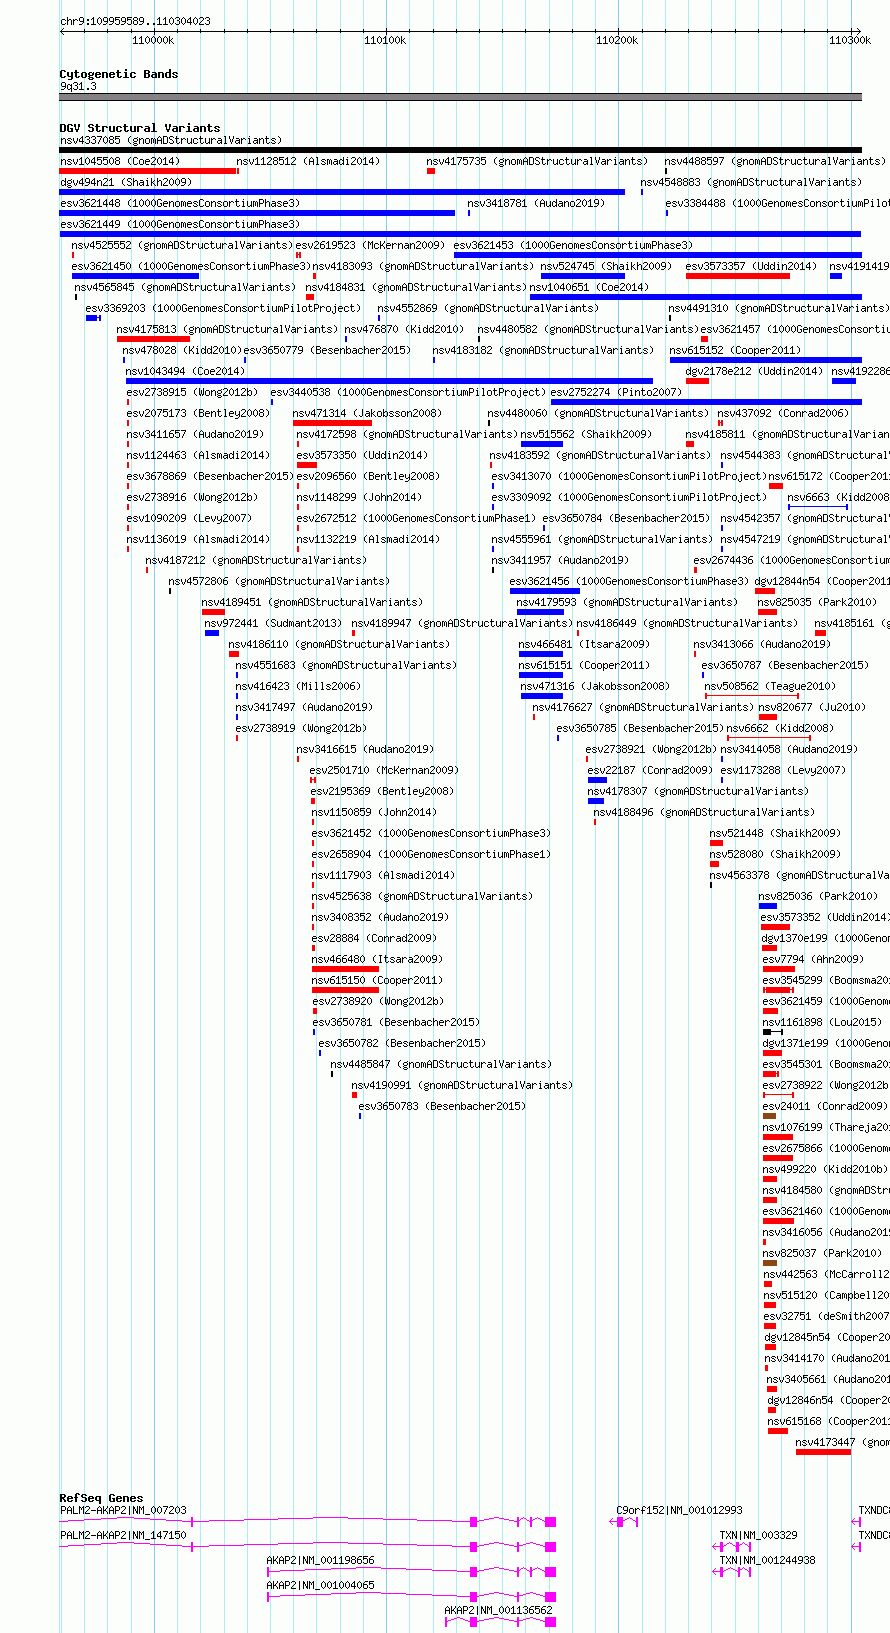
Task: Open esv2752274 (Pinto2007) variant label
Action: [x=616, y=392]
